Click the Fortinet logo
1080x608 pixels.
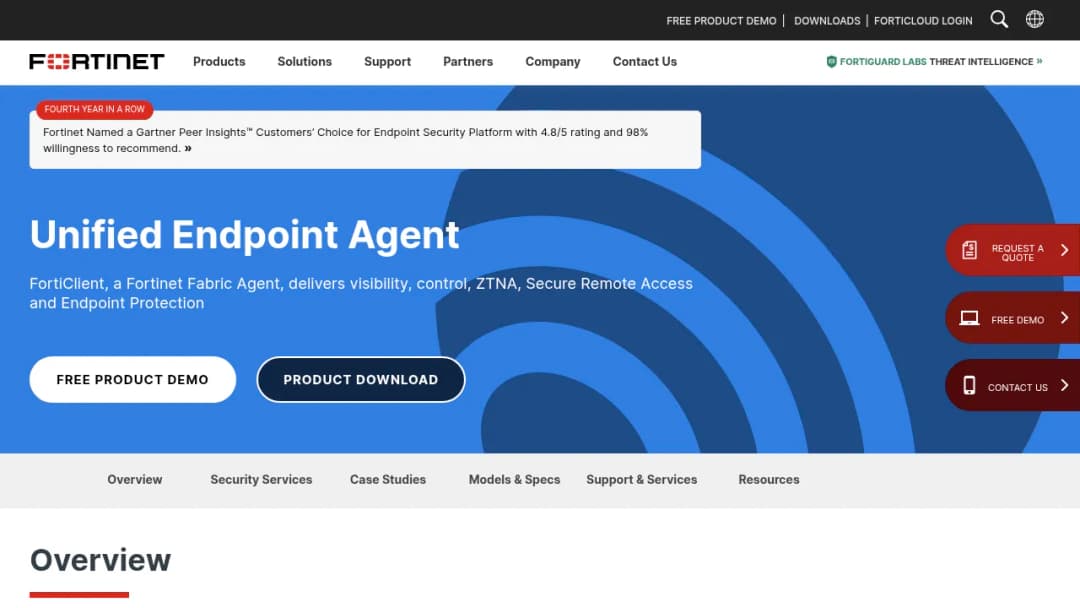pyautogui.click(x=96, y=61)
